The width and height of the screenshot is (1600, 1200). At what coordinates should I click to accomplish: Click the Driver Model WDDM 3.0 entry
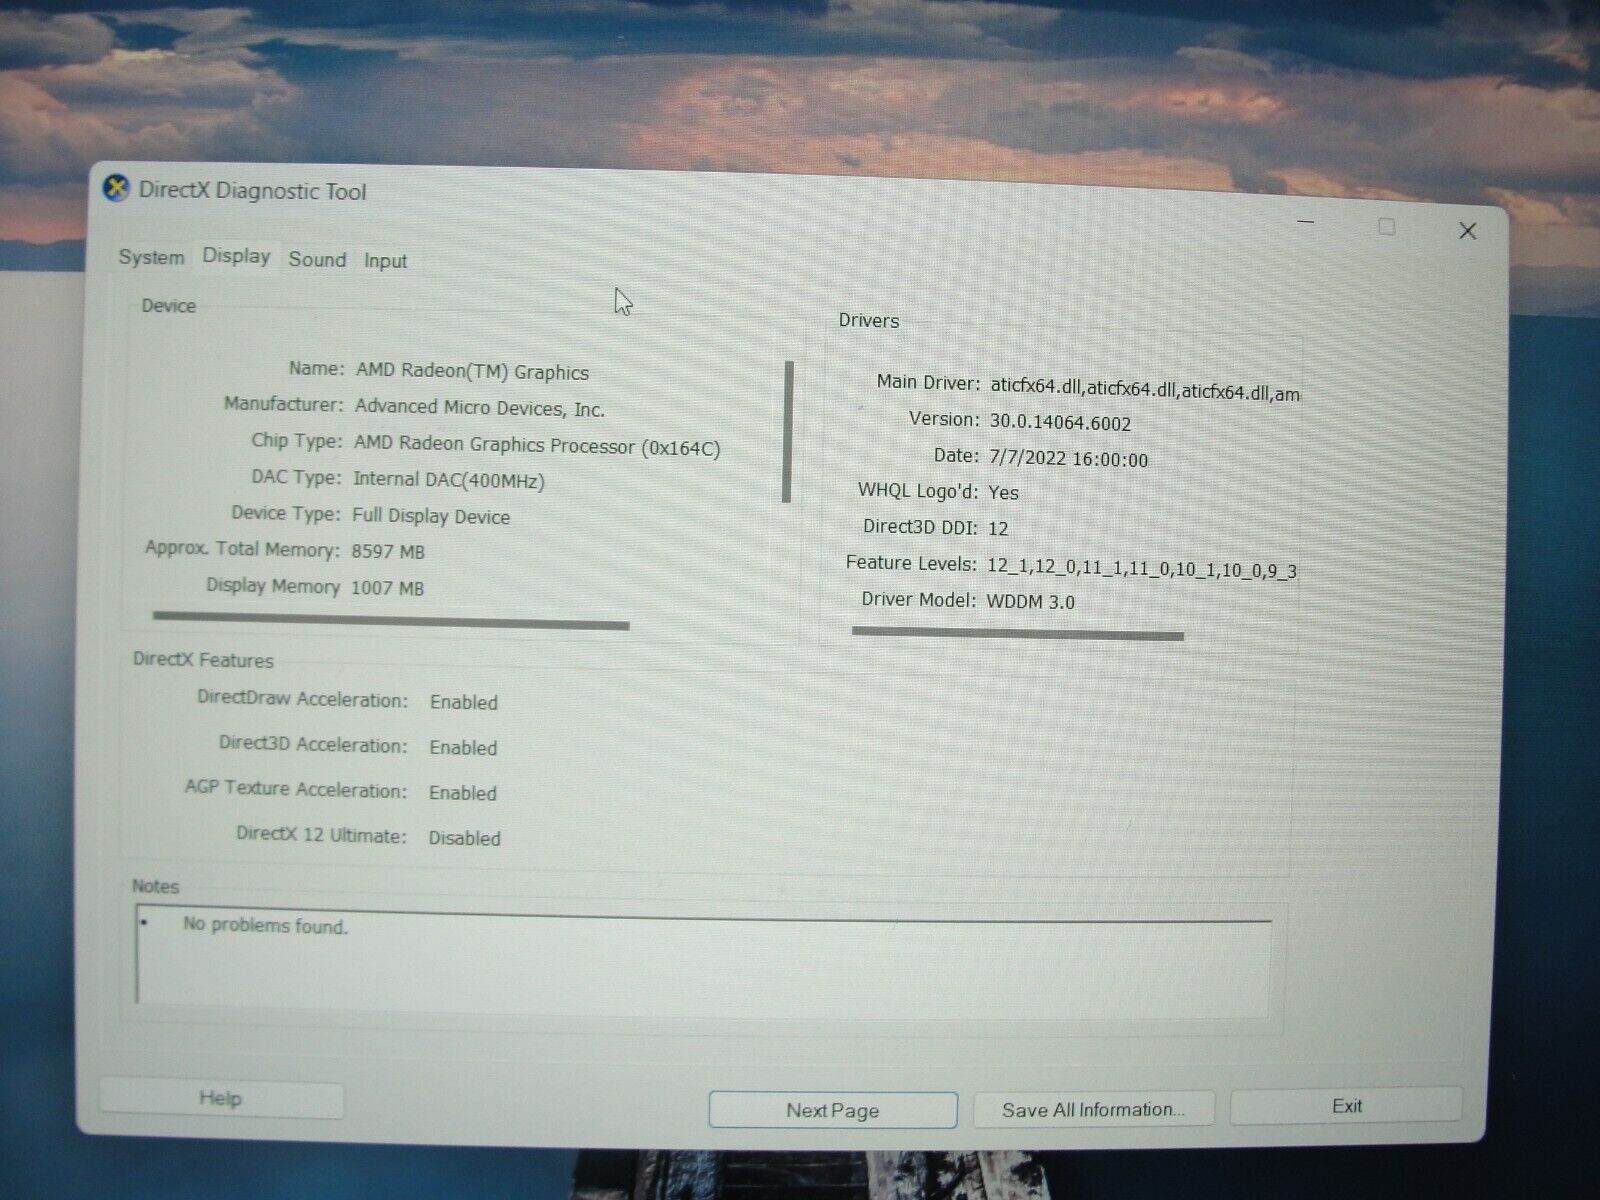click(x=1030, y=600)
